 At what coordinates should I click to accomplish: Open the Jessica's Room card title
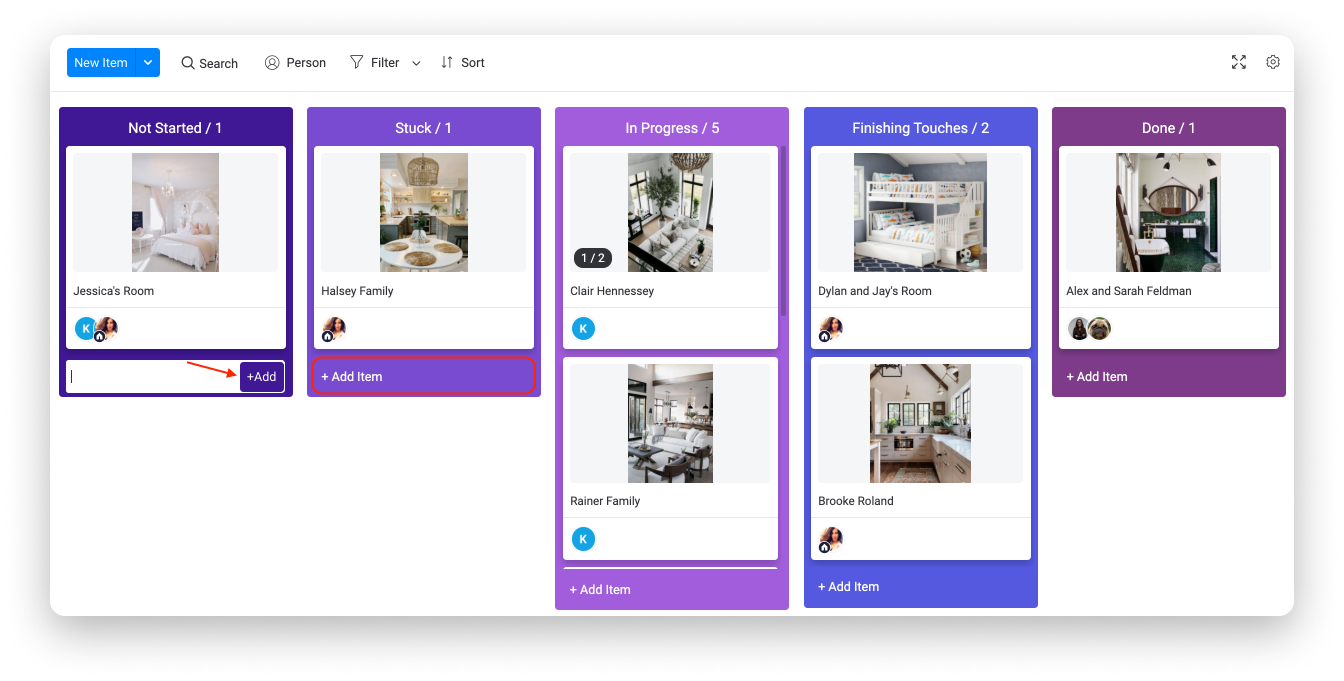point(114,291)
